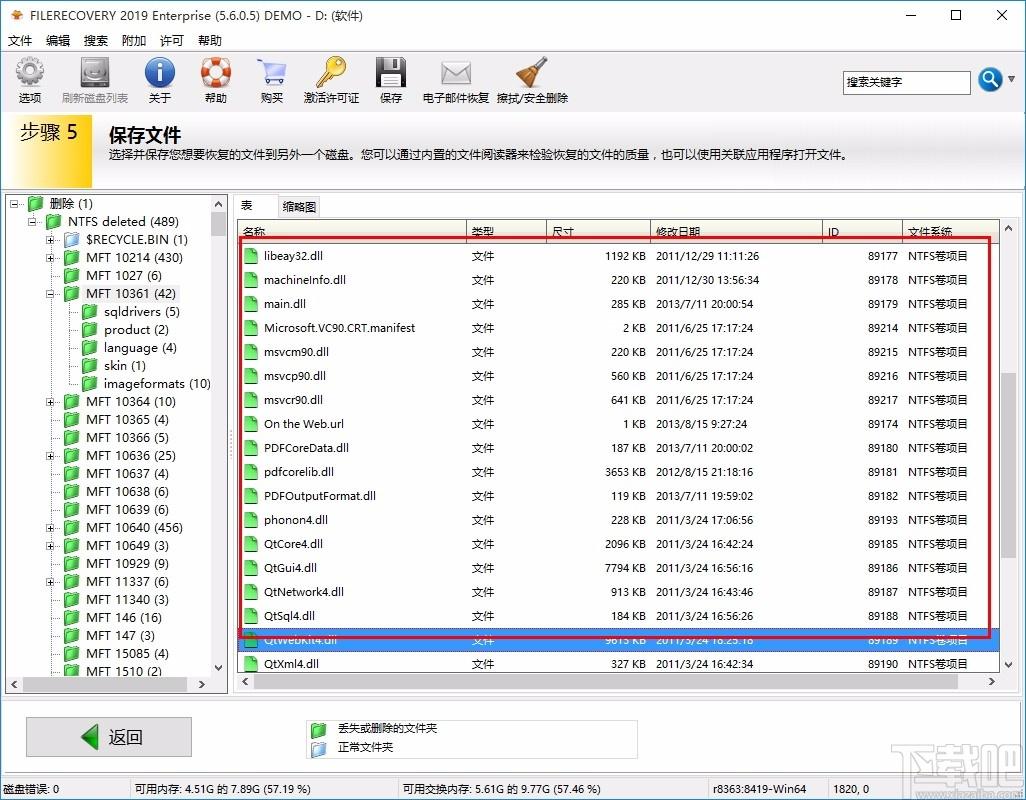This screenshot has width=1026, height=800.
Task: Sort by the 文件系统 column header
Action: tap(950, 231)
